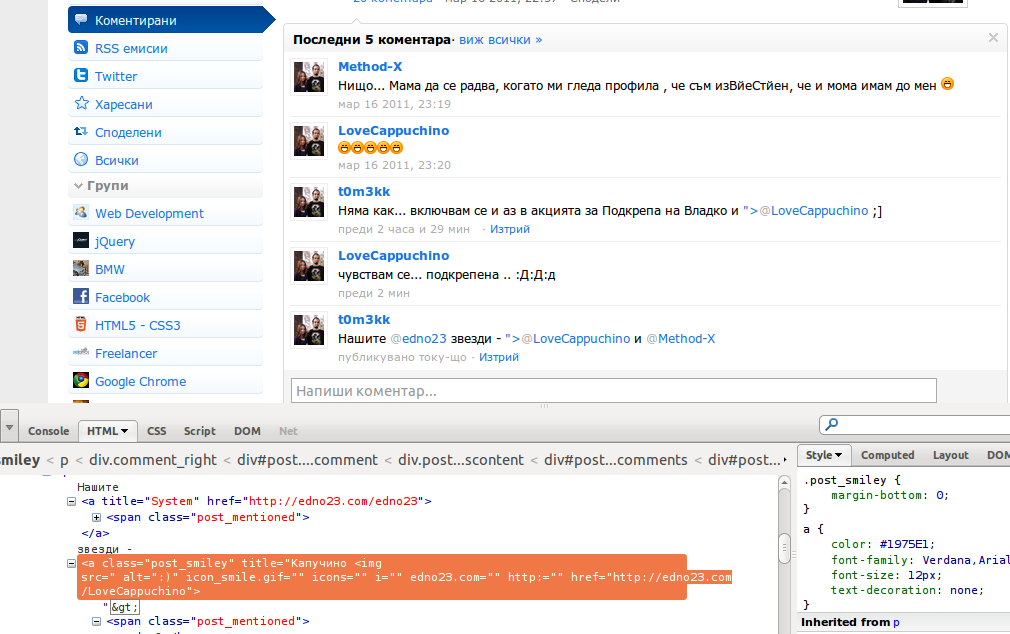Click the Freelancer group icon
This screenshot has height=634, width=1010.
pos(81,352)
